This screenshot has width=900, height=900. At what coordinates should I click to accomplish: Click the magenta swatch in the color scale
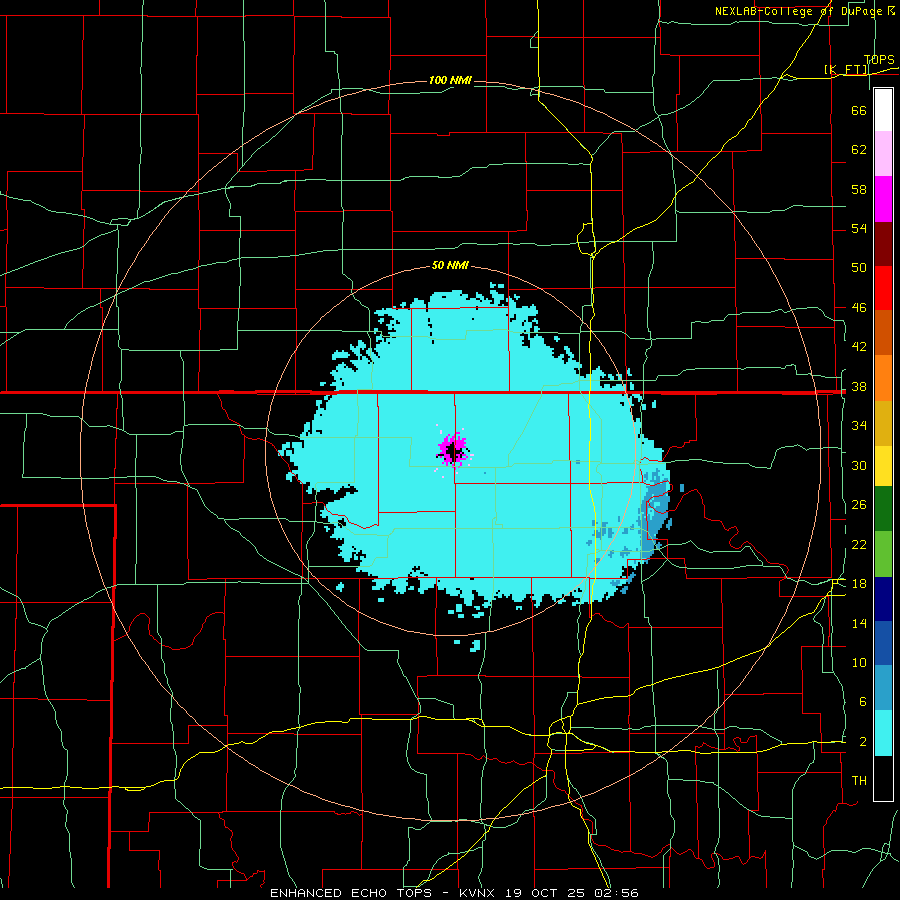(x=883, y=199)
